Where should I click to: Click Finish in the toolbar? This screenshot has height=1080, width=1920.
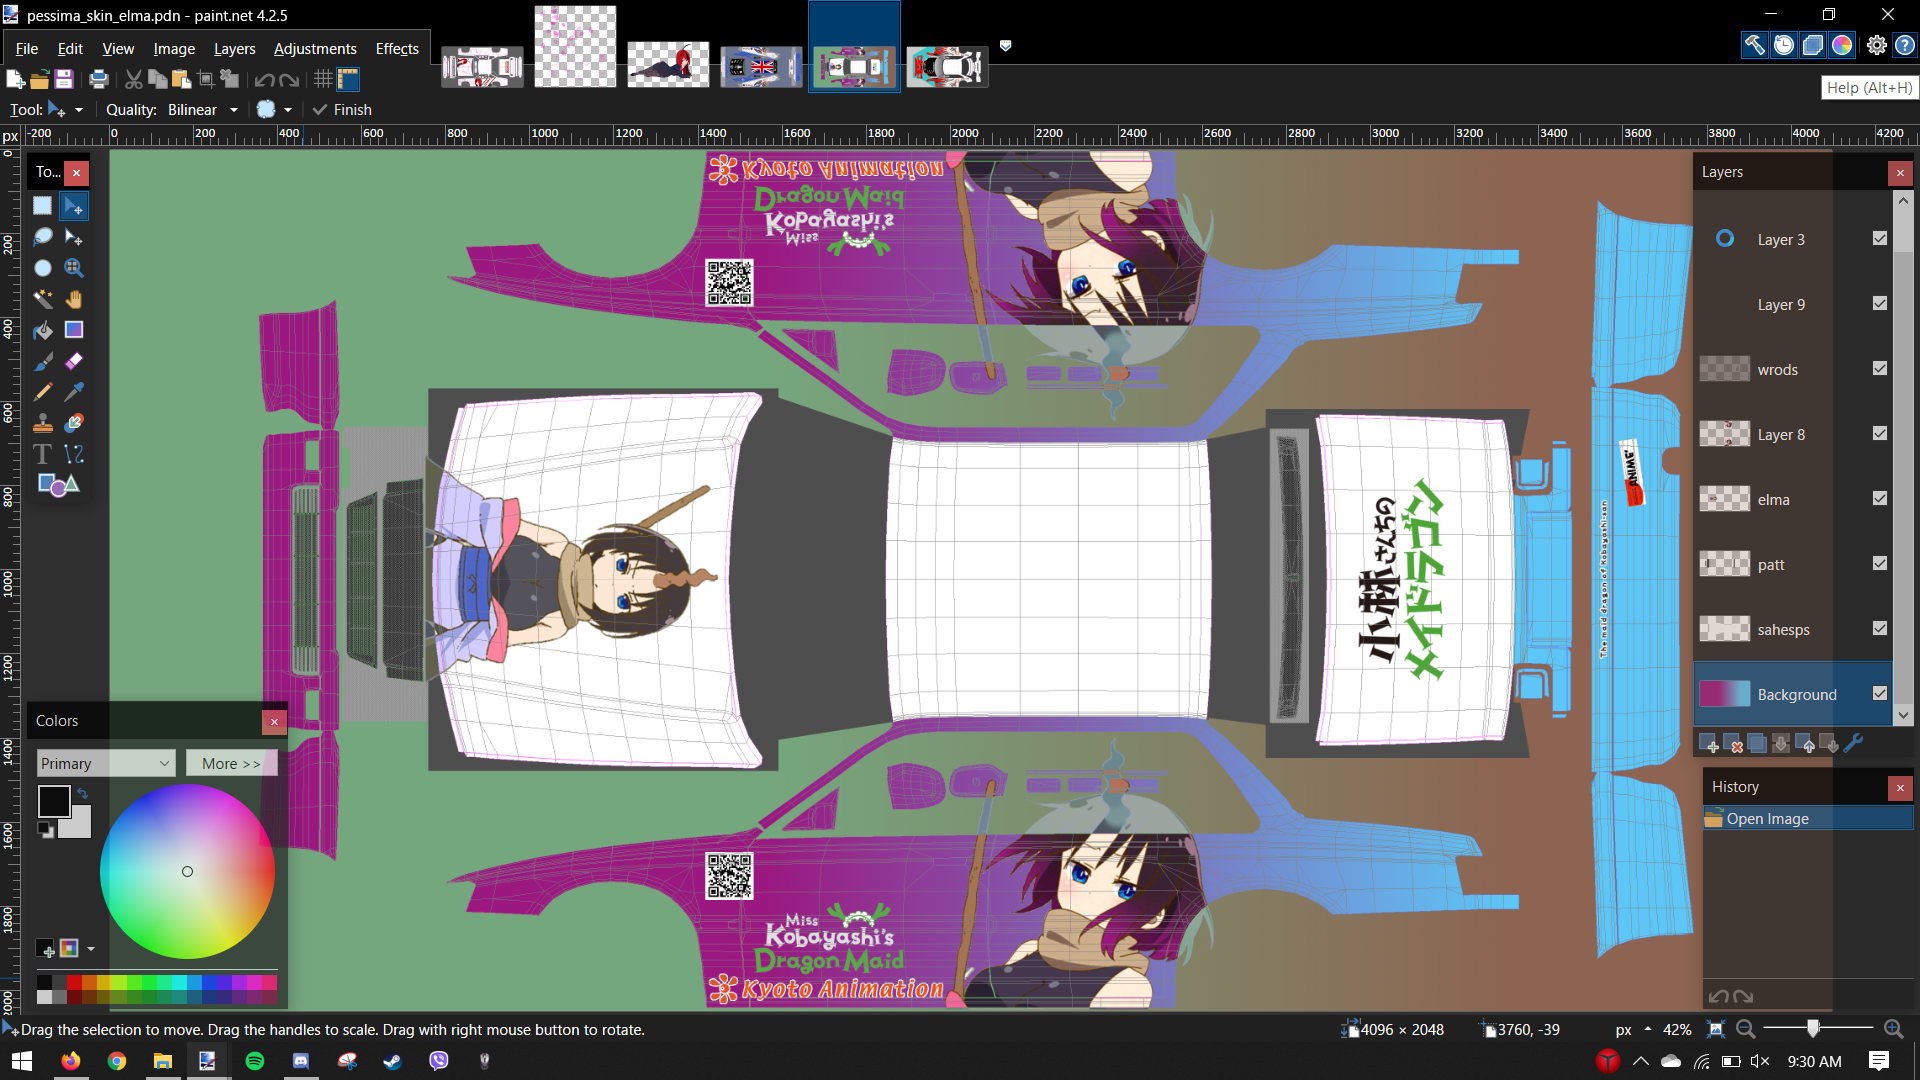pyautogui.click(x=342, y=110)
